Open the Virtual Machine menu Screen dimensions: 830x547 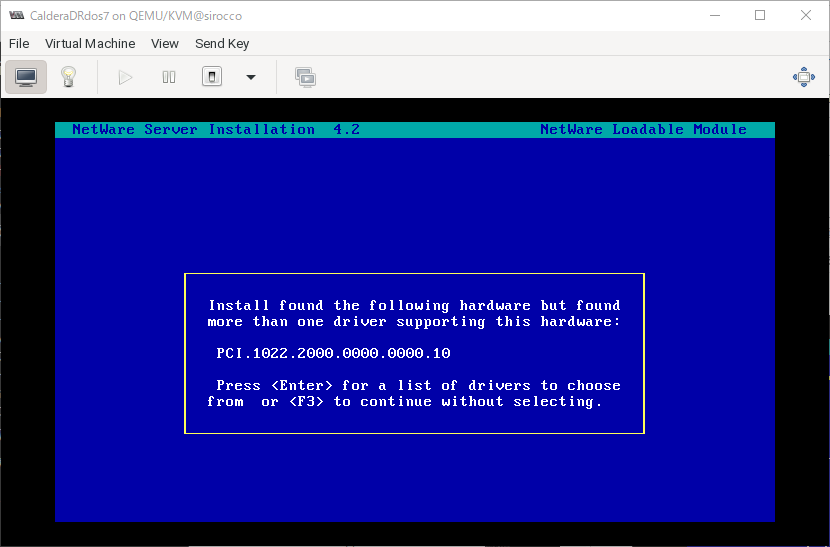pos(90,43)
